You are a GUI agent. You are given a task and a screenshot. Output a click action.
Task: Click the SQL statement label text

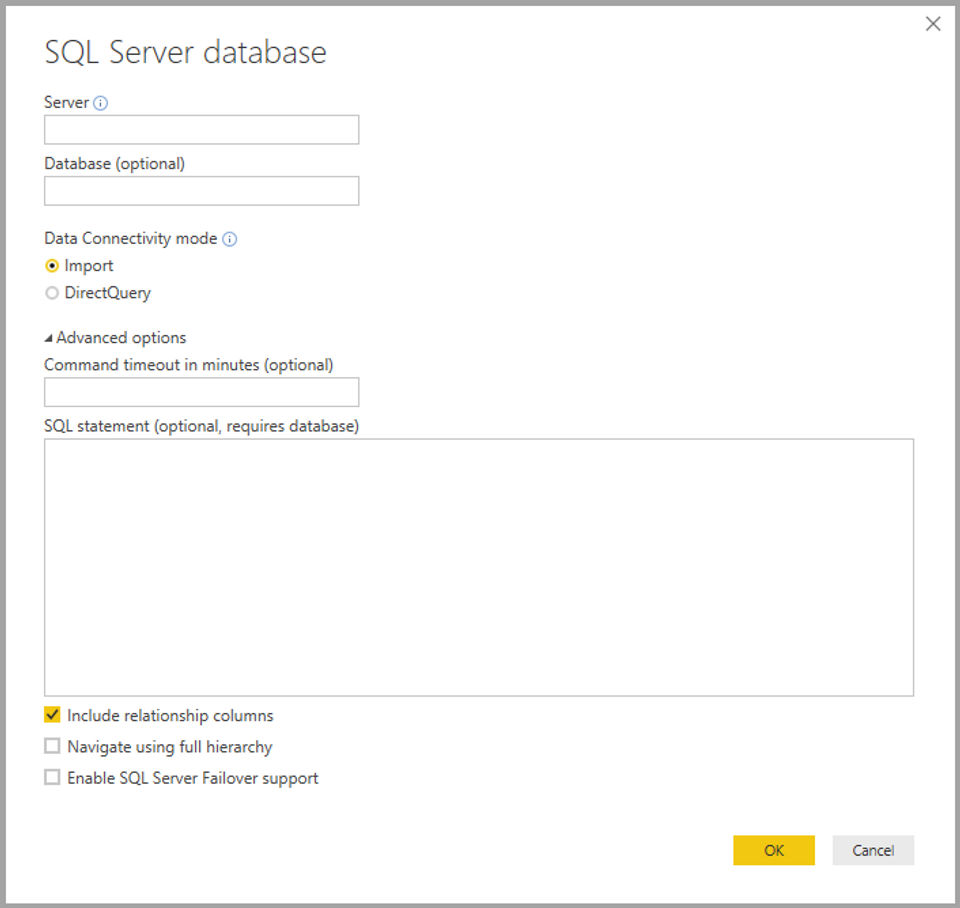[x=201, y=426]
